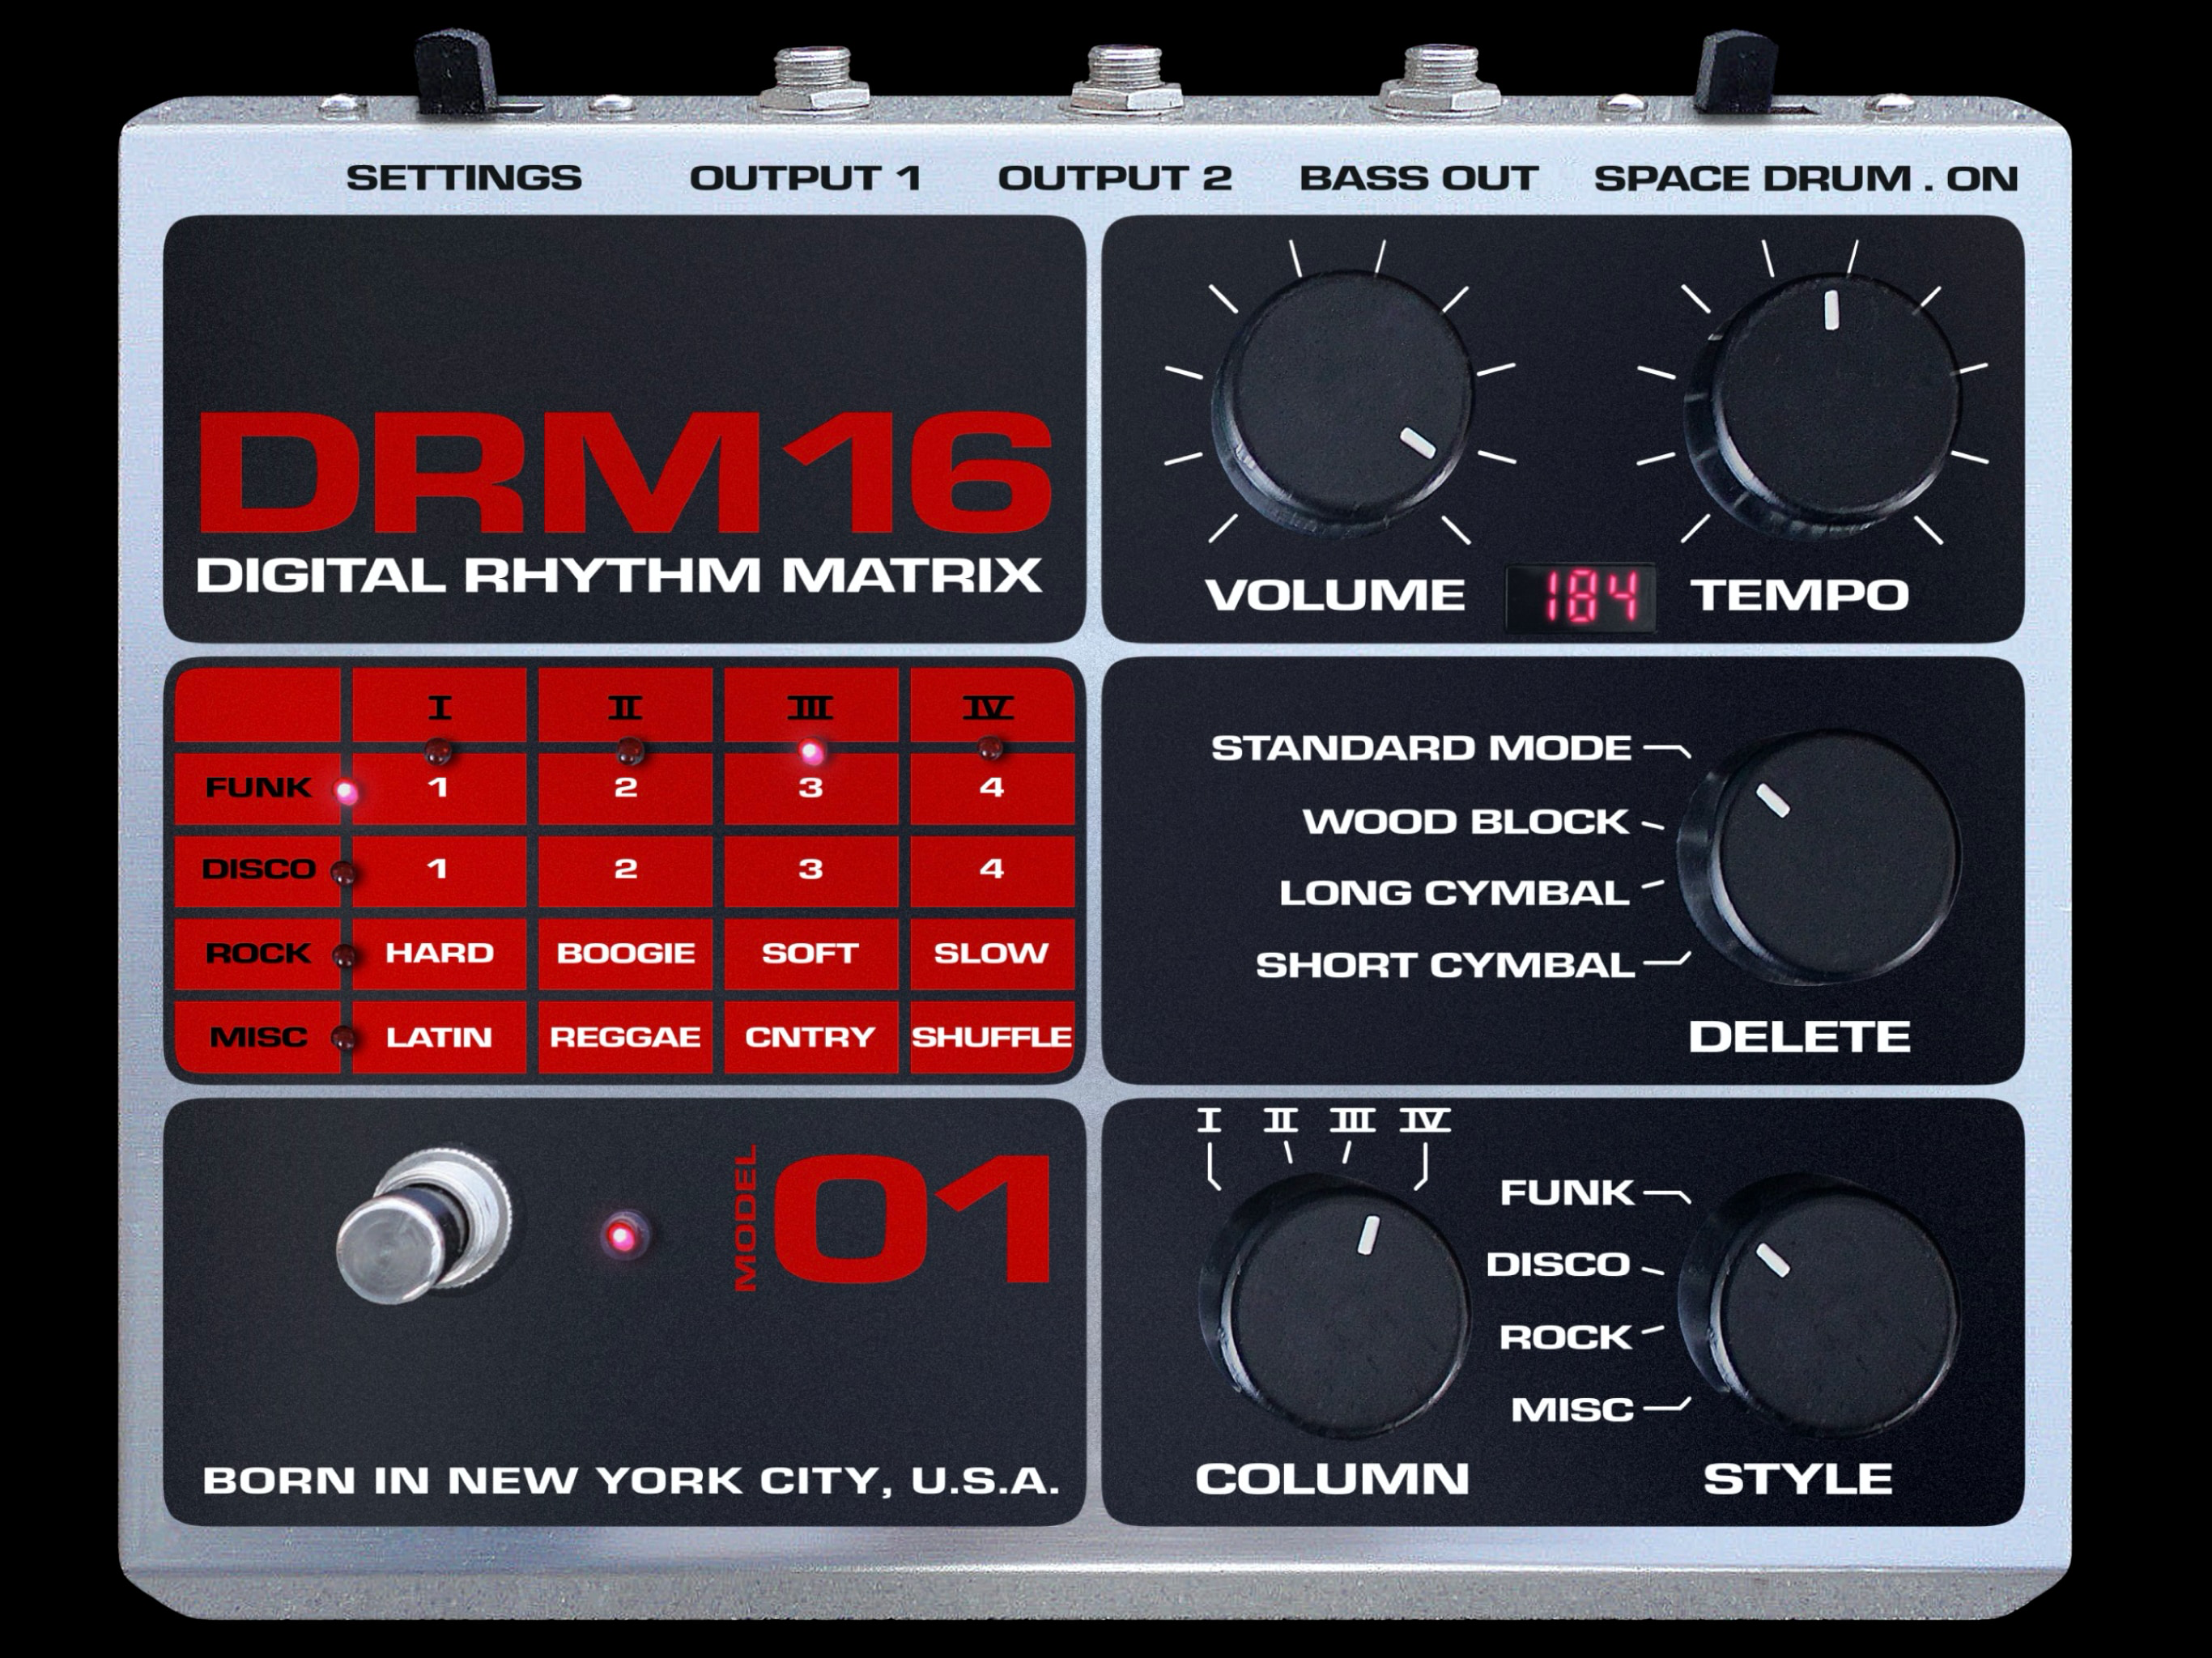Click the column III LED indicator
Screen dimensions: 2212x1658
(x=811, y=750)
